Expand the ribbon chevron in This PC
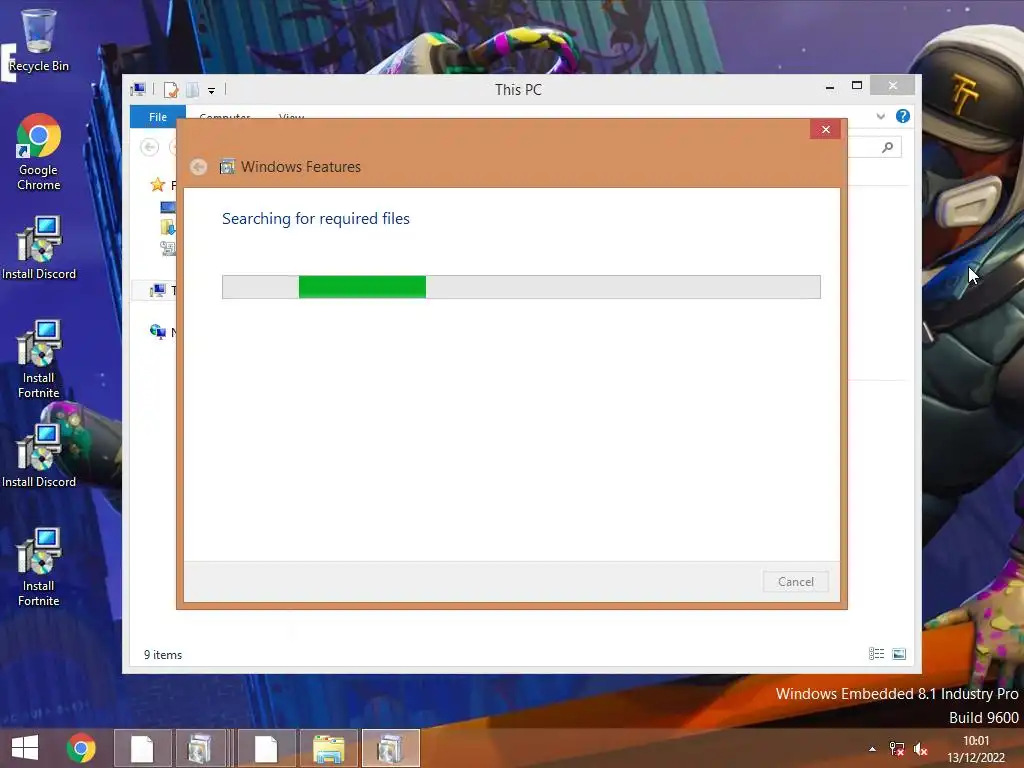The width and height of the screenshot is (1024, 768). (x=880, y=116)
